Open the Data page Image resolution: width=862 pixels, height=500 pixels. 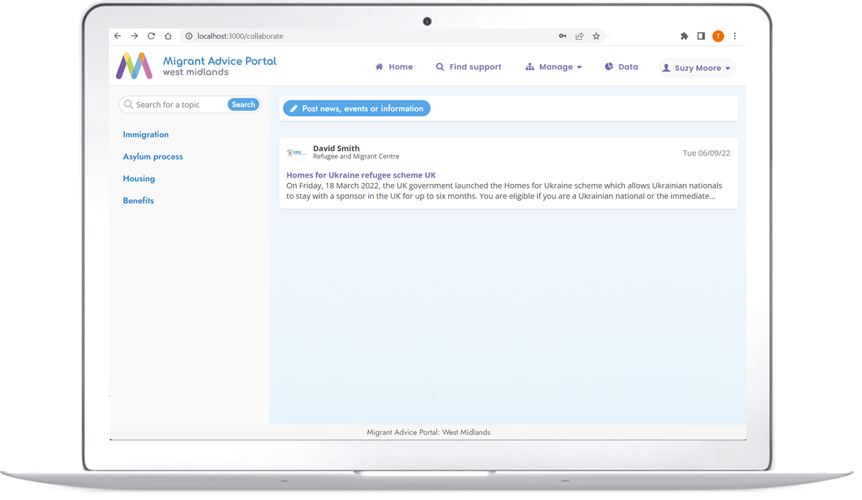622,67
